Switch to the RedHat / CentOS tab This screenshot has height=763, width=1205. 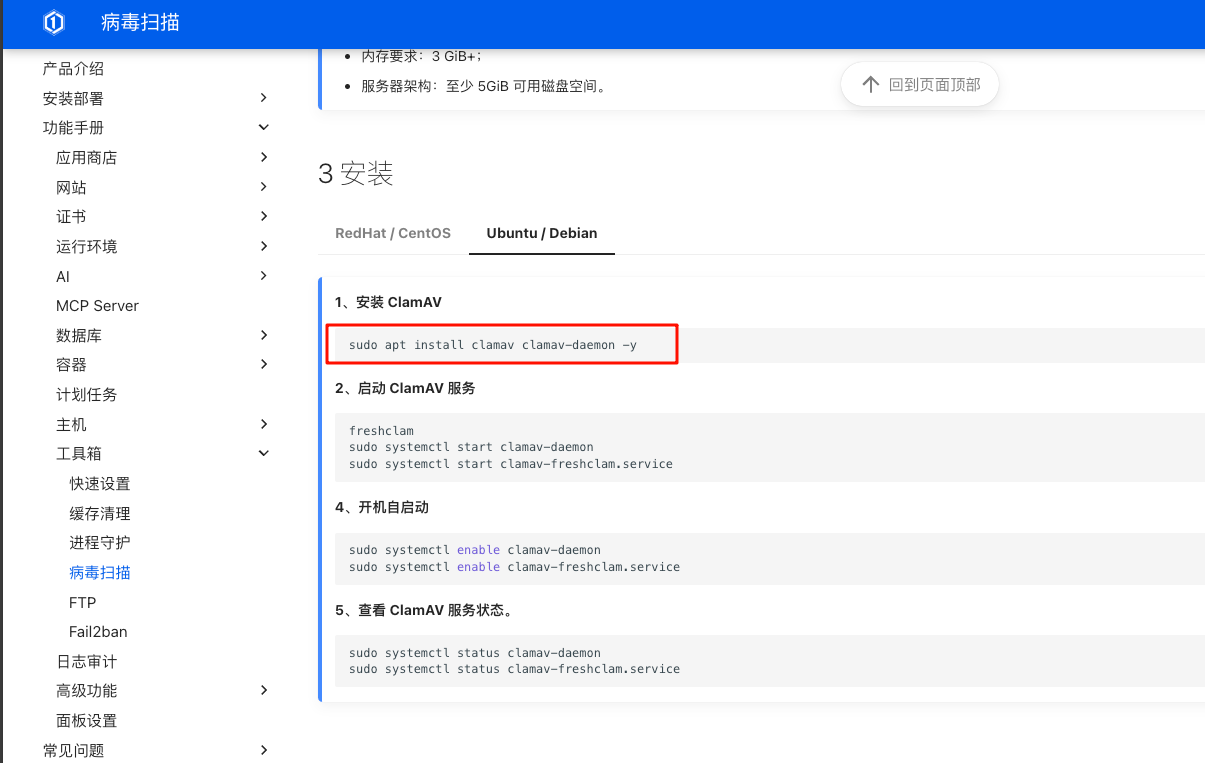tap(393, 233)
